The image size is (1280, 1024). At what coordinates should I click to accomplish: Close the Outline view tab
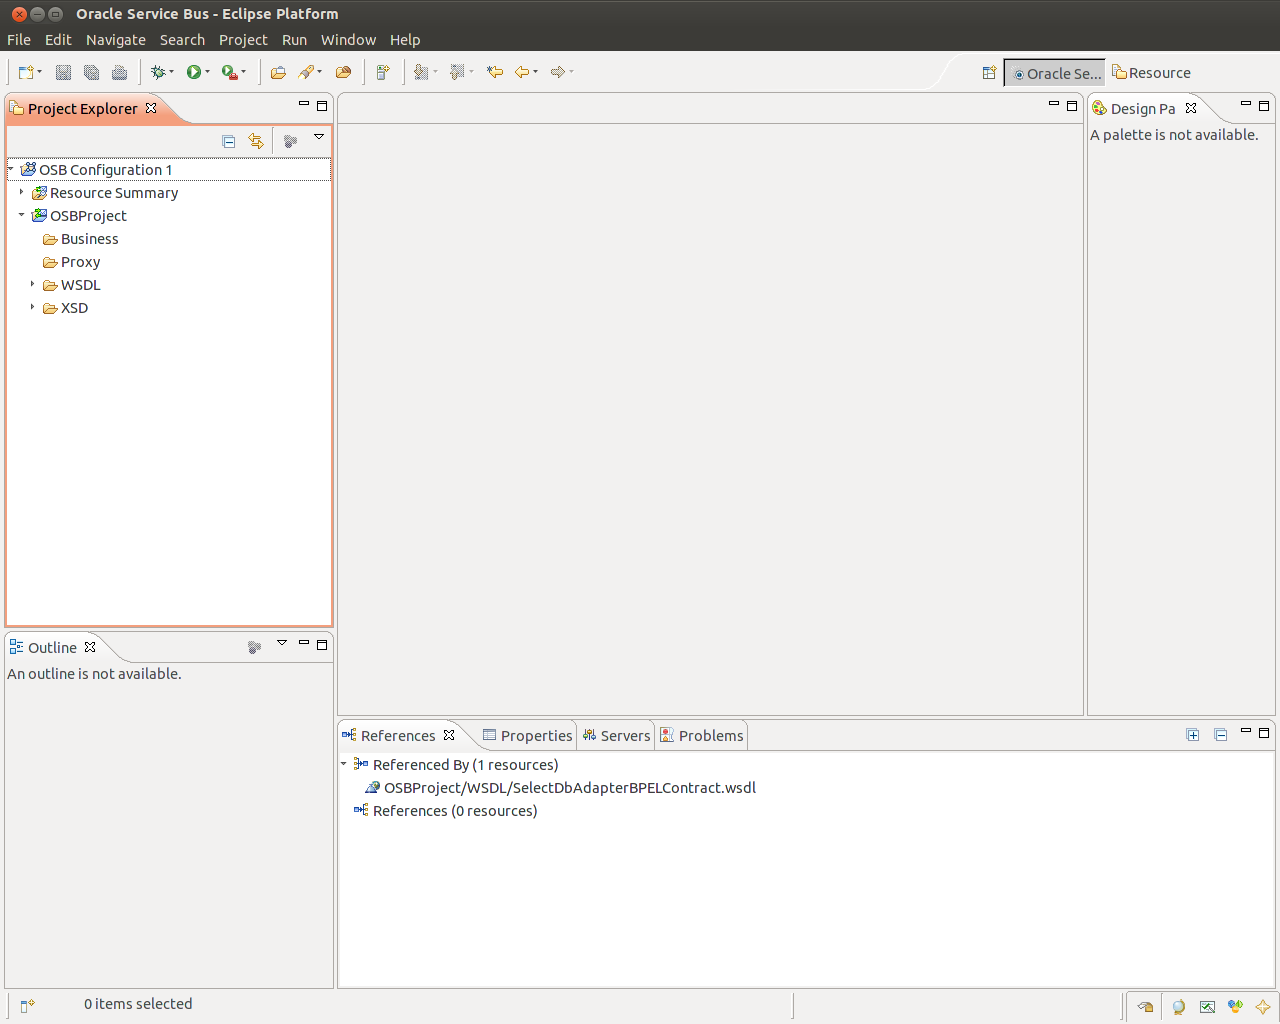90,647
